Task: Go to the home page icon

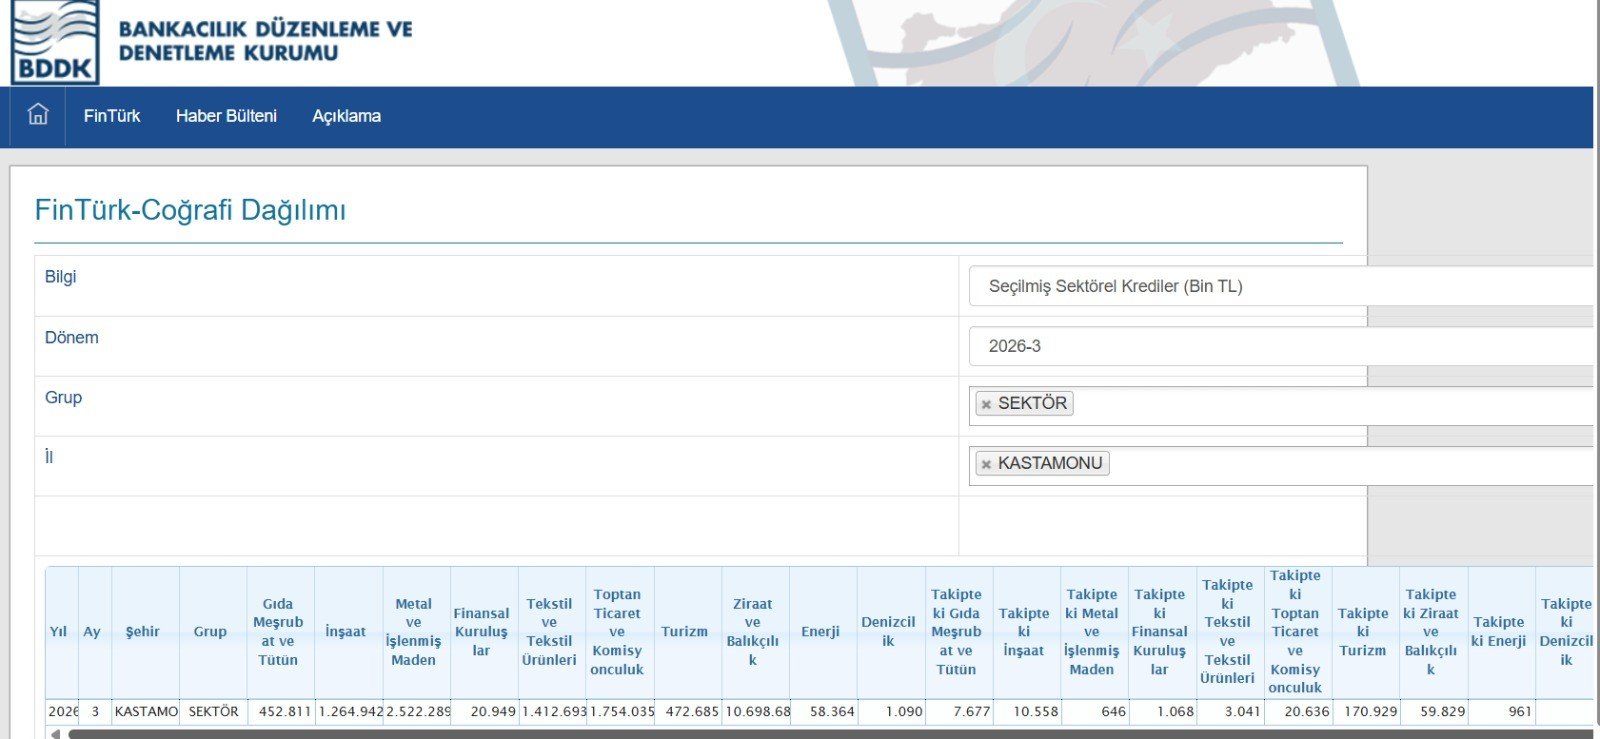Action: tap(38, 114)
